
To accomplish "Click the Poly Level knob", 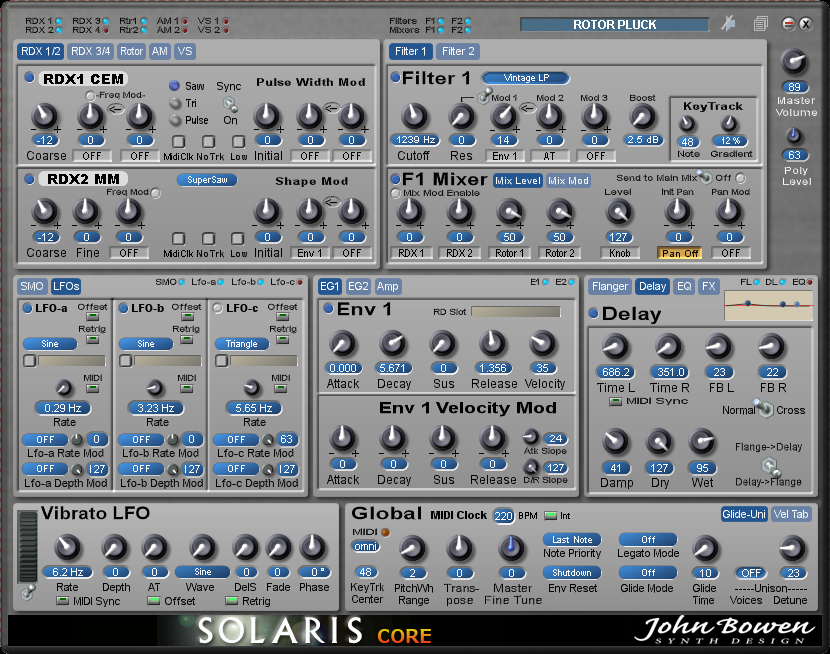I will 793,136.
